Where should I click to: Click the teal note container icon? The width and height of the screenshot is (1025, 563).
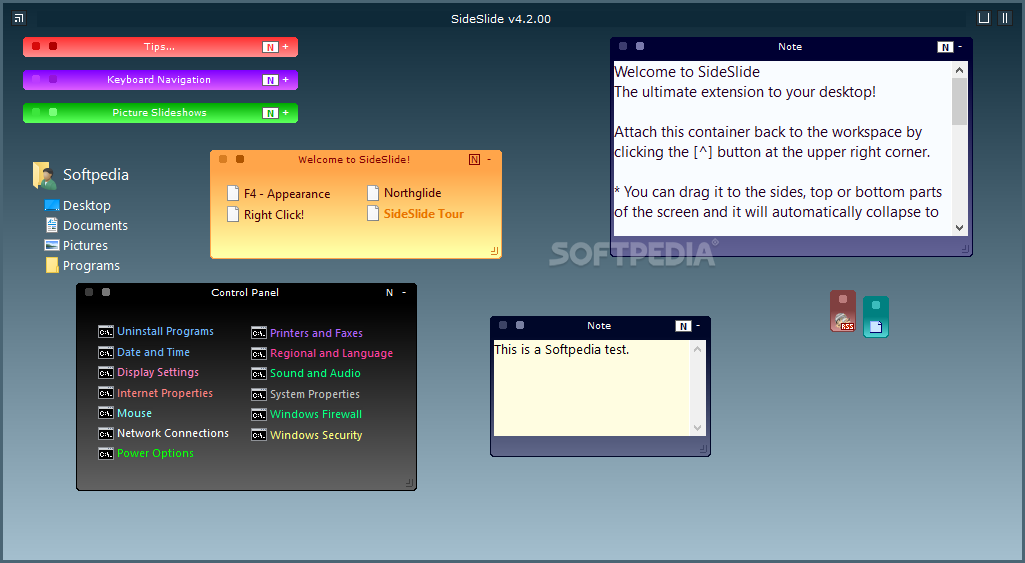(875, 317)
